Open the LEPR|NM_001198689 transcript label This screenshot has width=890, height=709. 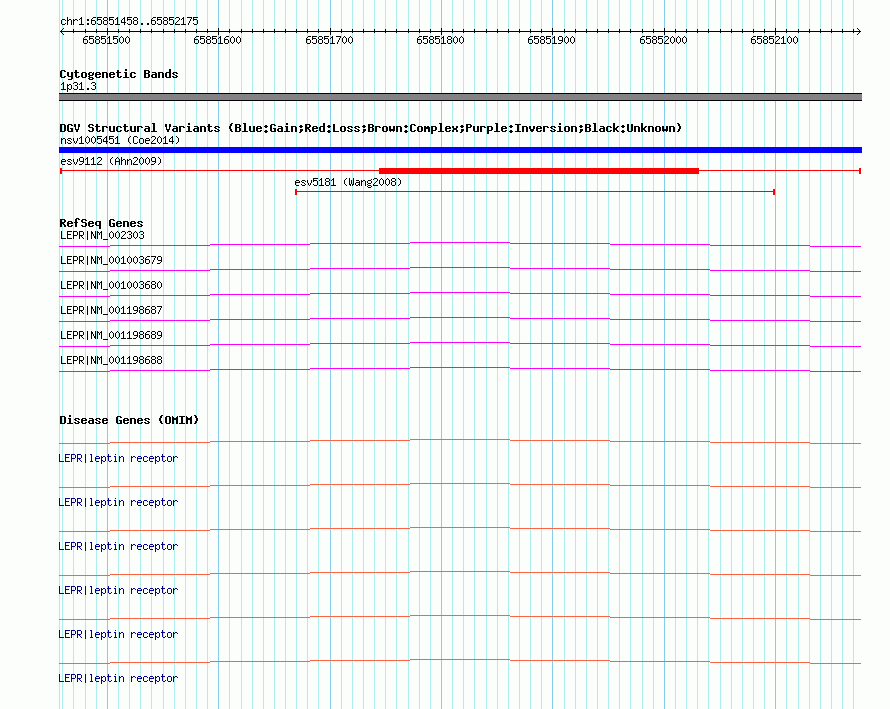[x=111, y=335]
